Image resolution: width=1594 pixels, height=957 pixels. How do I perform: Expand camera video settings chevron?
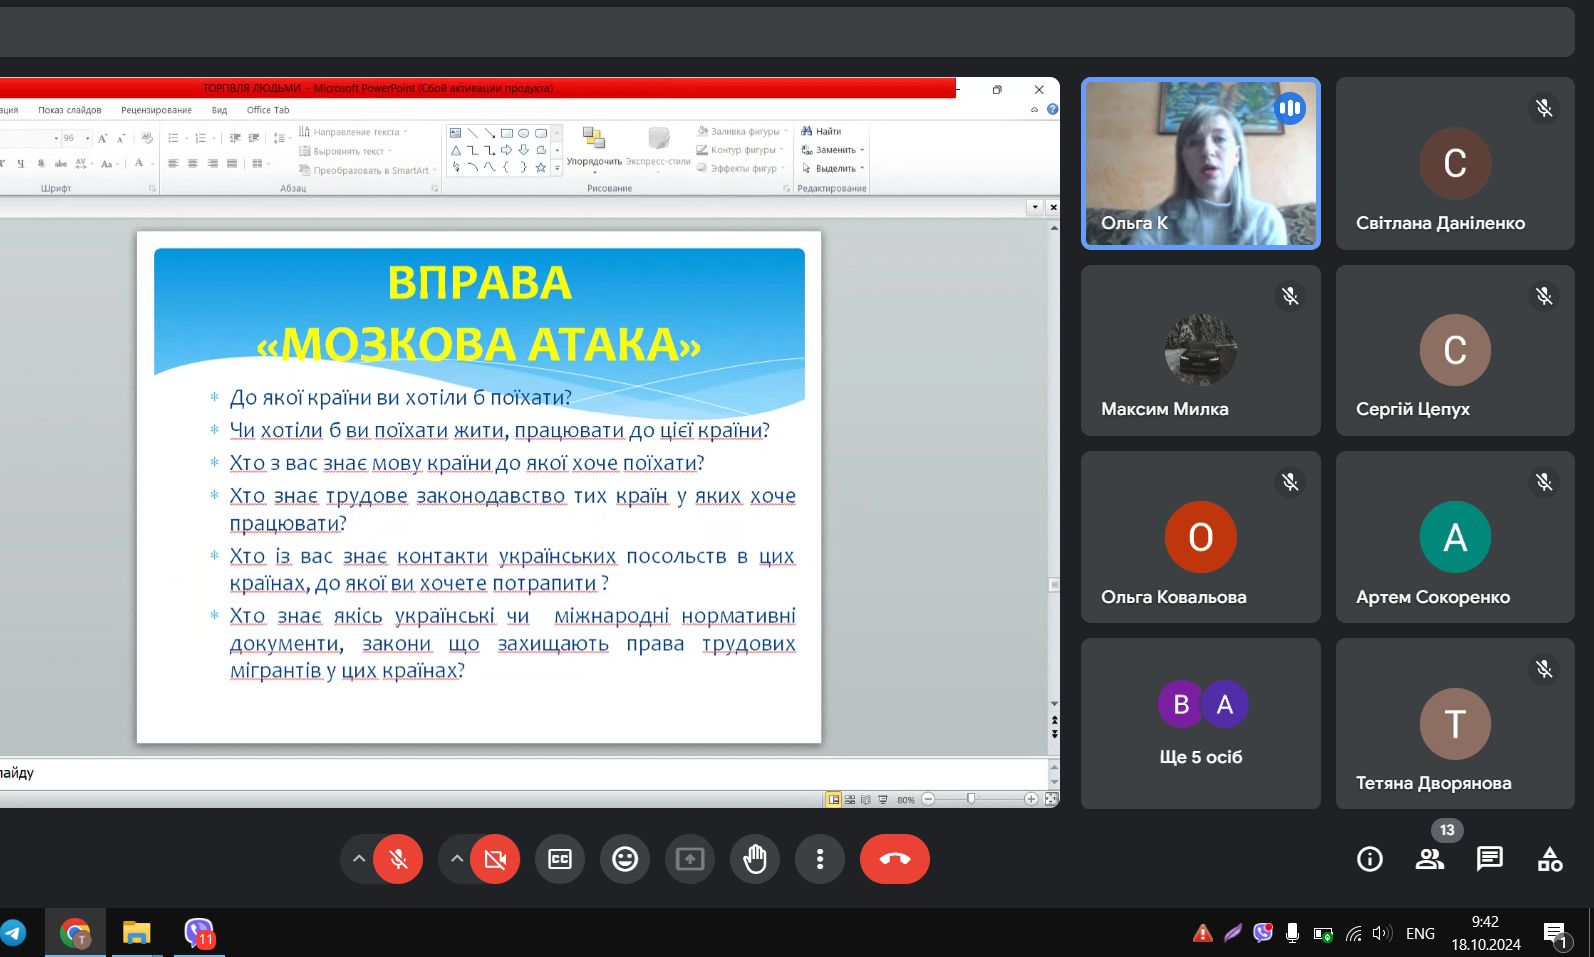457,859
